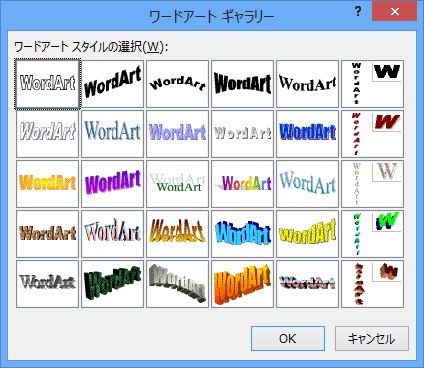
Task: Select the dark red vertical WordArt style
Action: click(x=372, y=134)
